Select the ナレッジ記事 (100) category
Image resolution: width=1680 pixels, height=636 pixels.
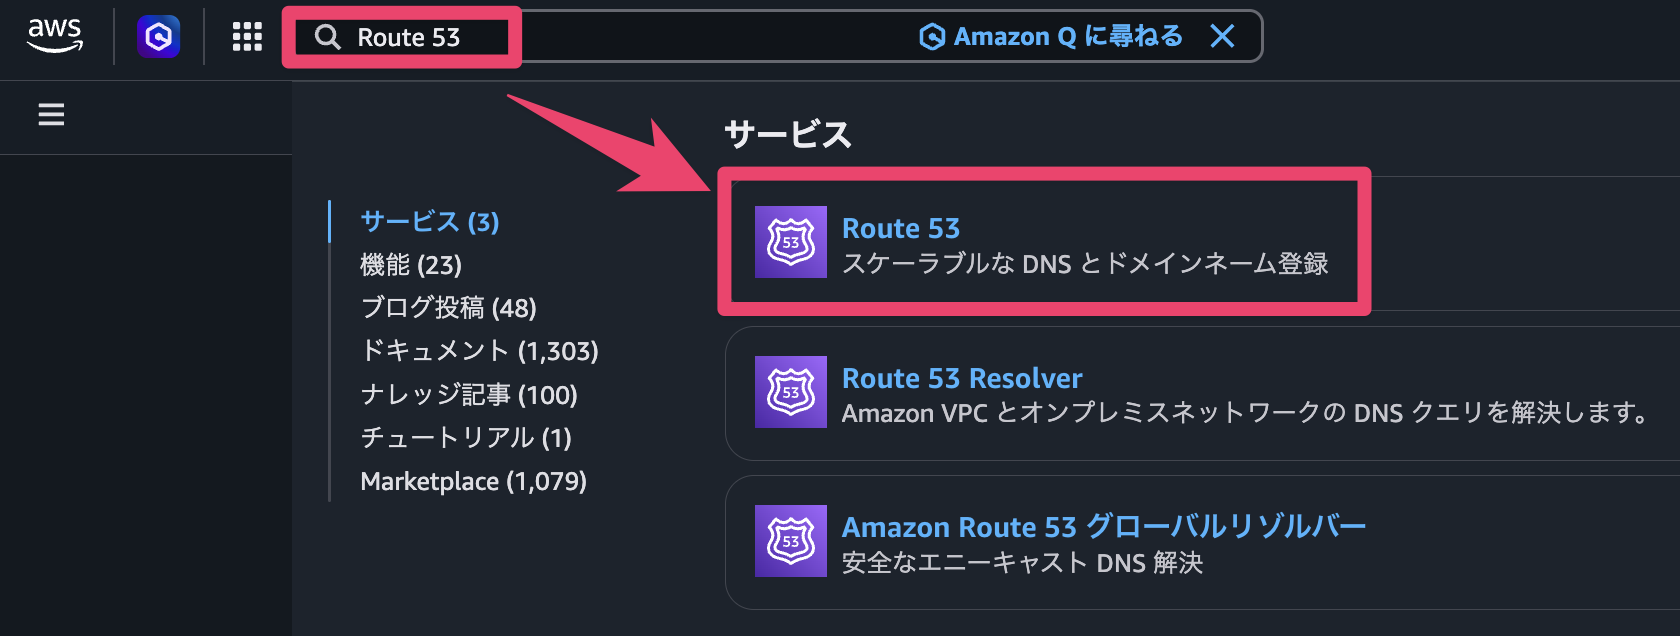[x=467, y=394]
